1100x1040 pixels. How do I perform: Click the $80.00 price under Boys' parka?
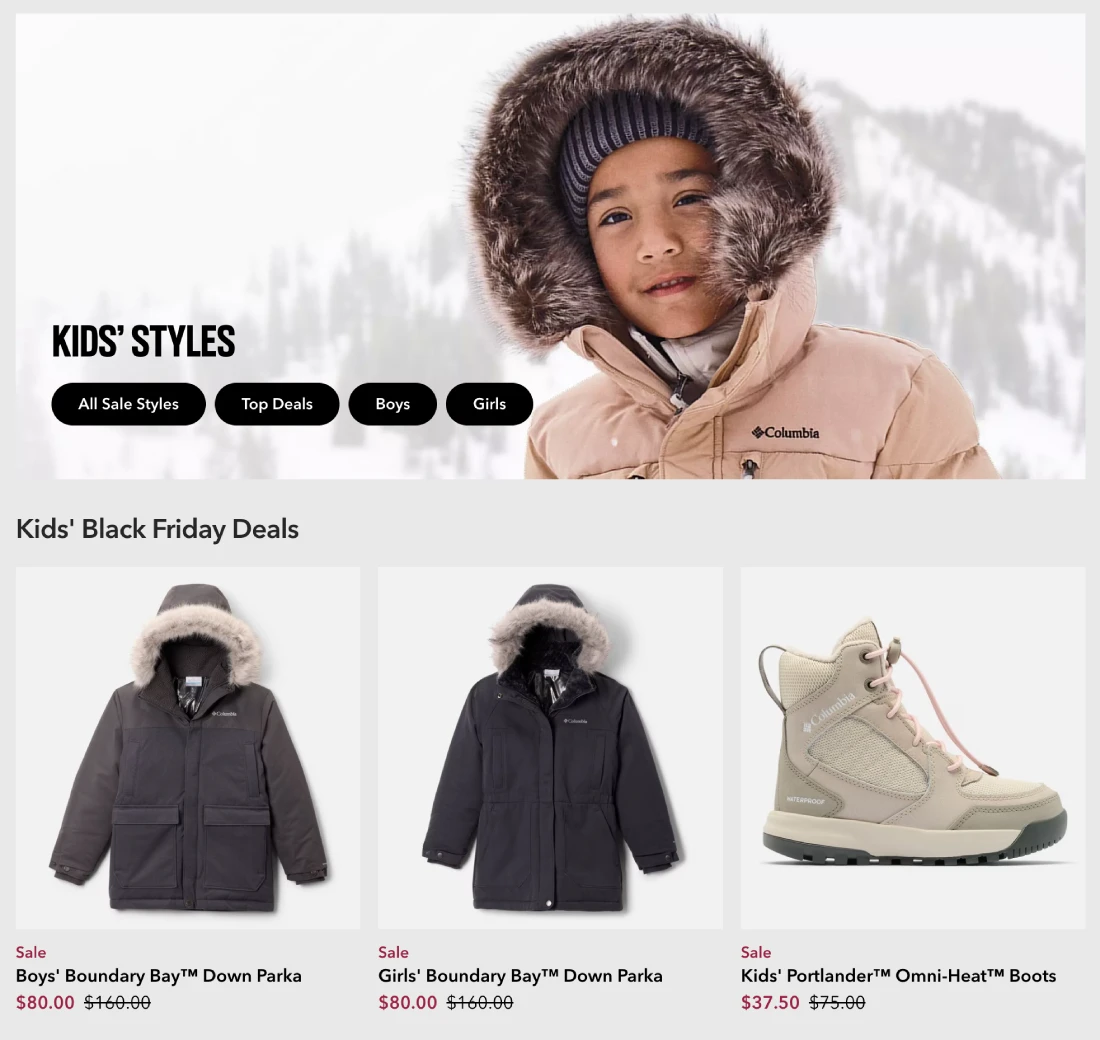click(x=45, y=1003)
